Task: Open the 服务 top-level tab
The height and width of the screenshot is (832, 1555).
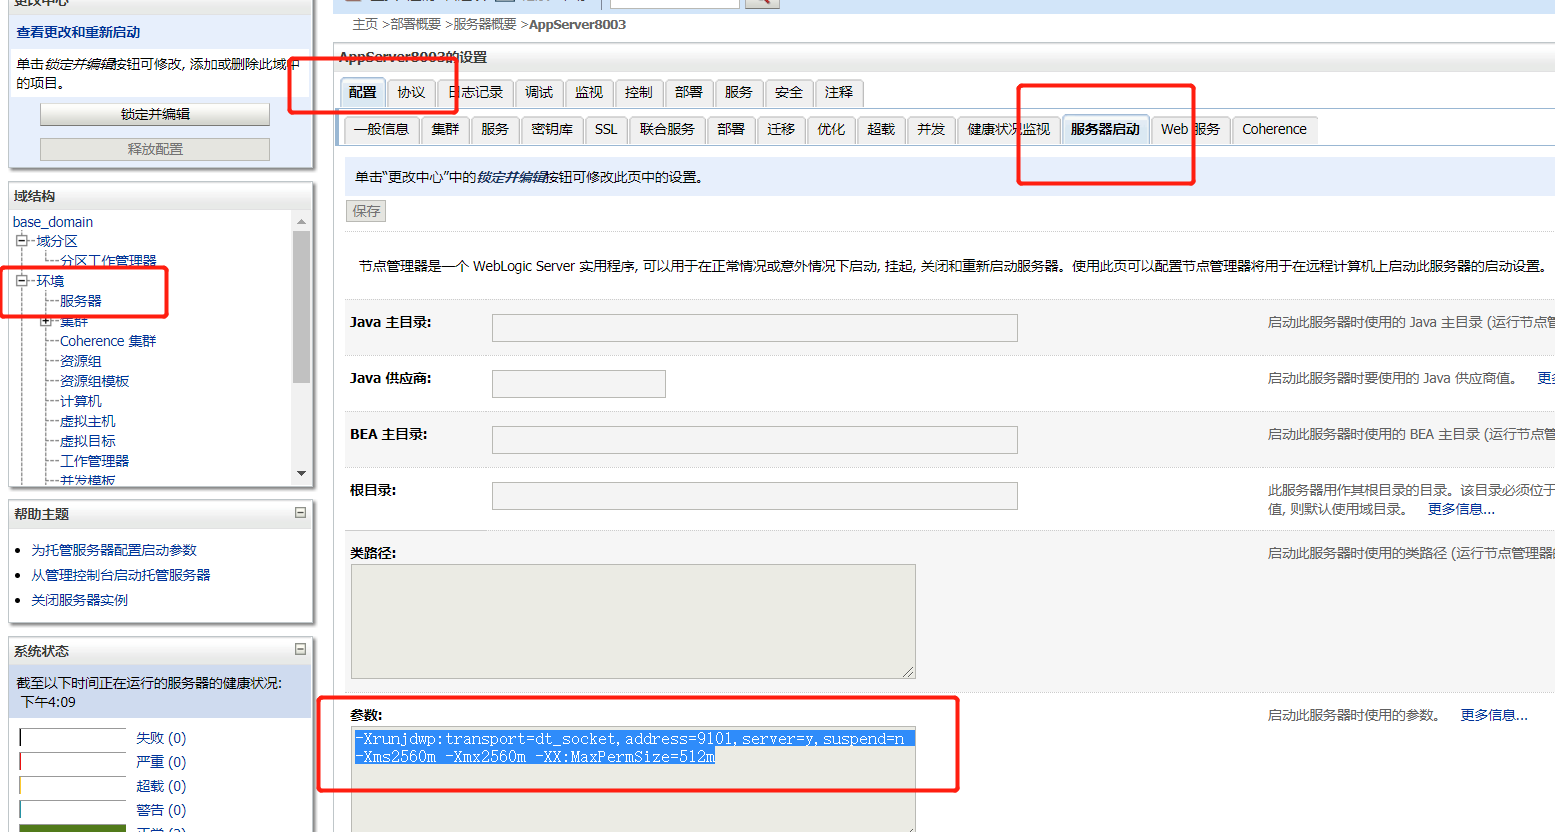Action: (739, 92)
